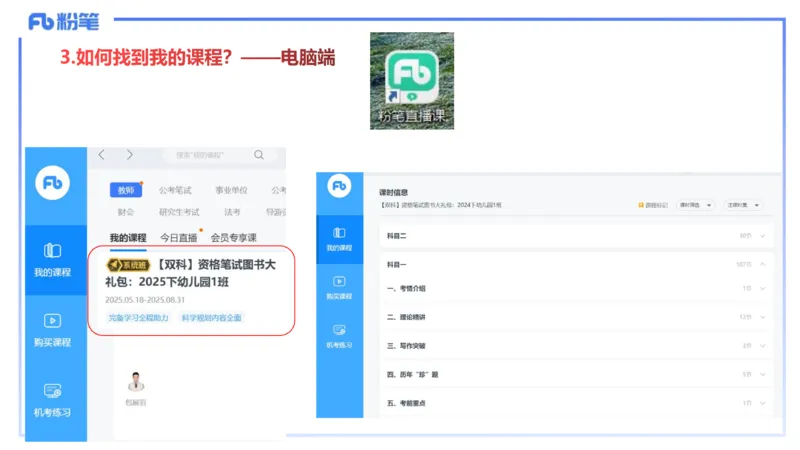The width and height of the screenshot is (800, 450).
Task: Open the rightmost dropdown next to 课时筛选
Action: (x=743, y=205)
